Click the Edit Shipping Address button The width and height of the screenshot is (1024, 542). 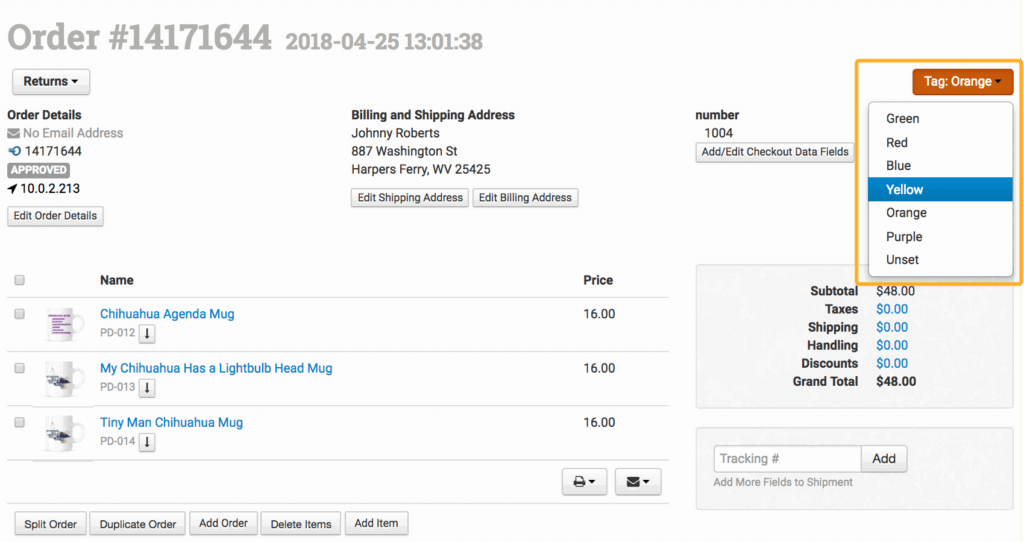410,197
